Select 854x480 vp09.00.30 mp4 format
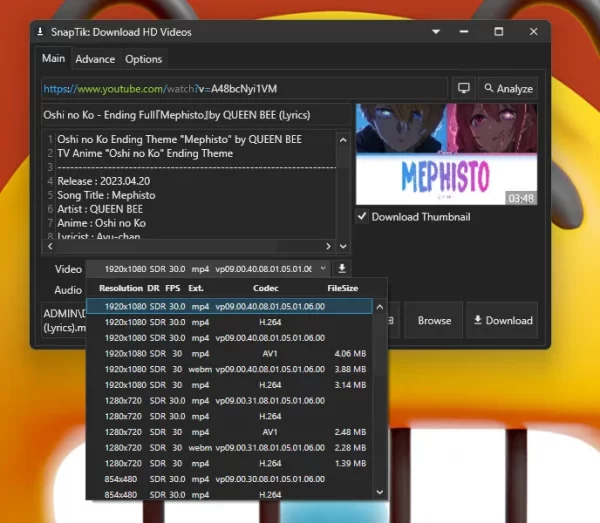600x523 pixels. [229, 479]
